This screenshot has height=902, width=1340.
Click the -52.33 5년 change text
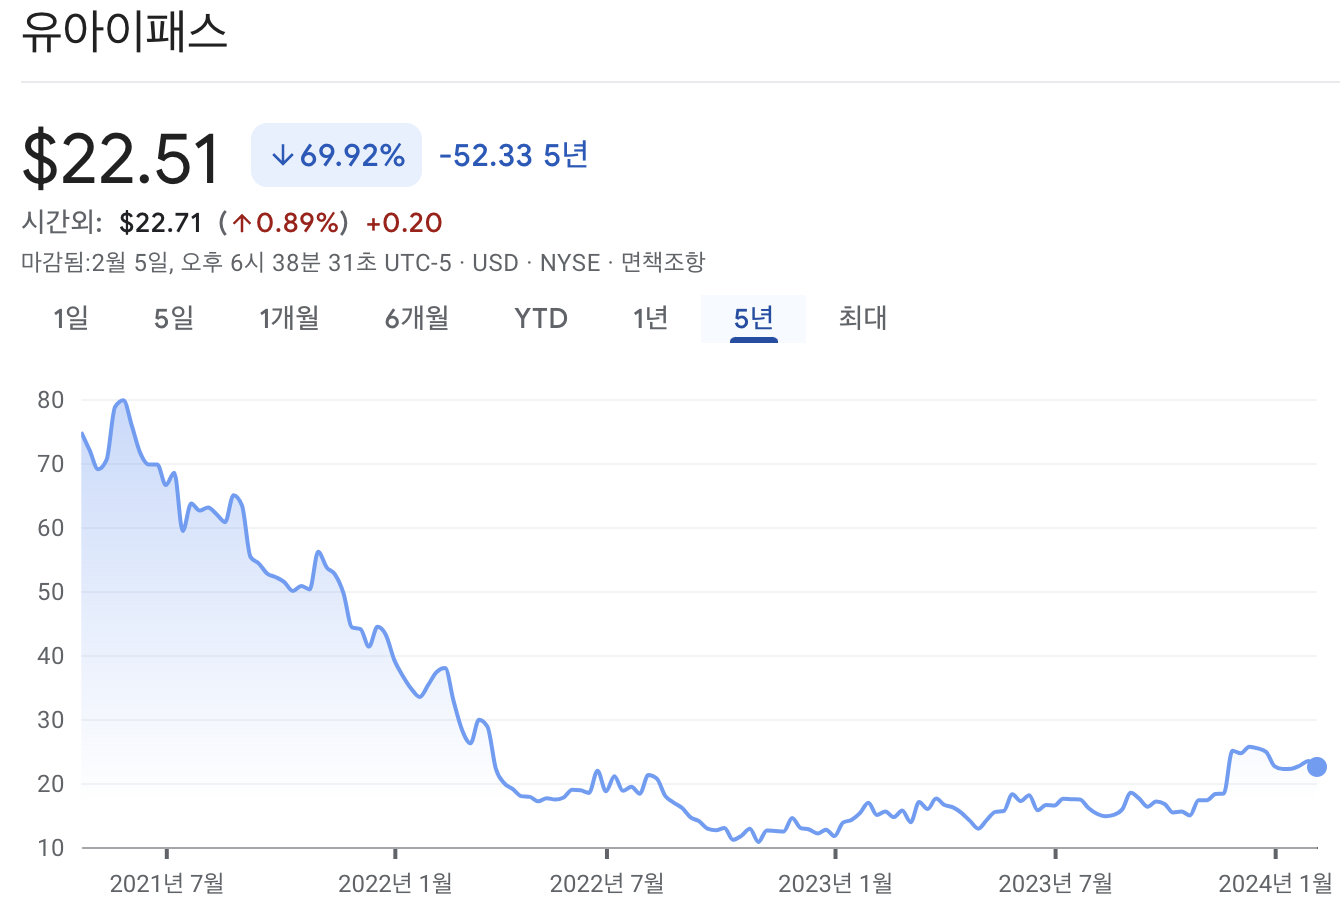512,155
